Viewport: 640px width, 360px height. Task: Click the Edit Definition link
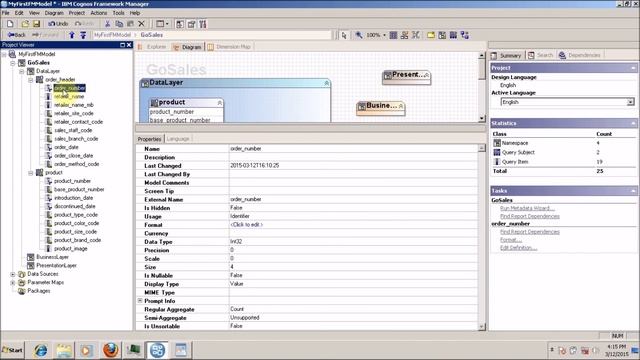pyautogui.click(x=518, y=248)
